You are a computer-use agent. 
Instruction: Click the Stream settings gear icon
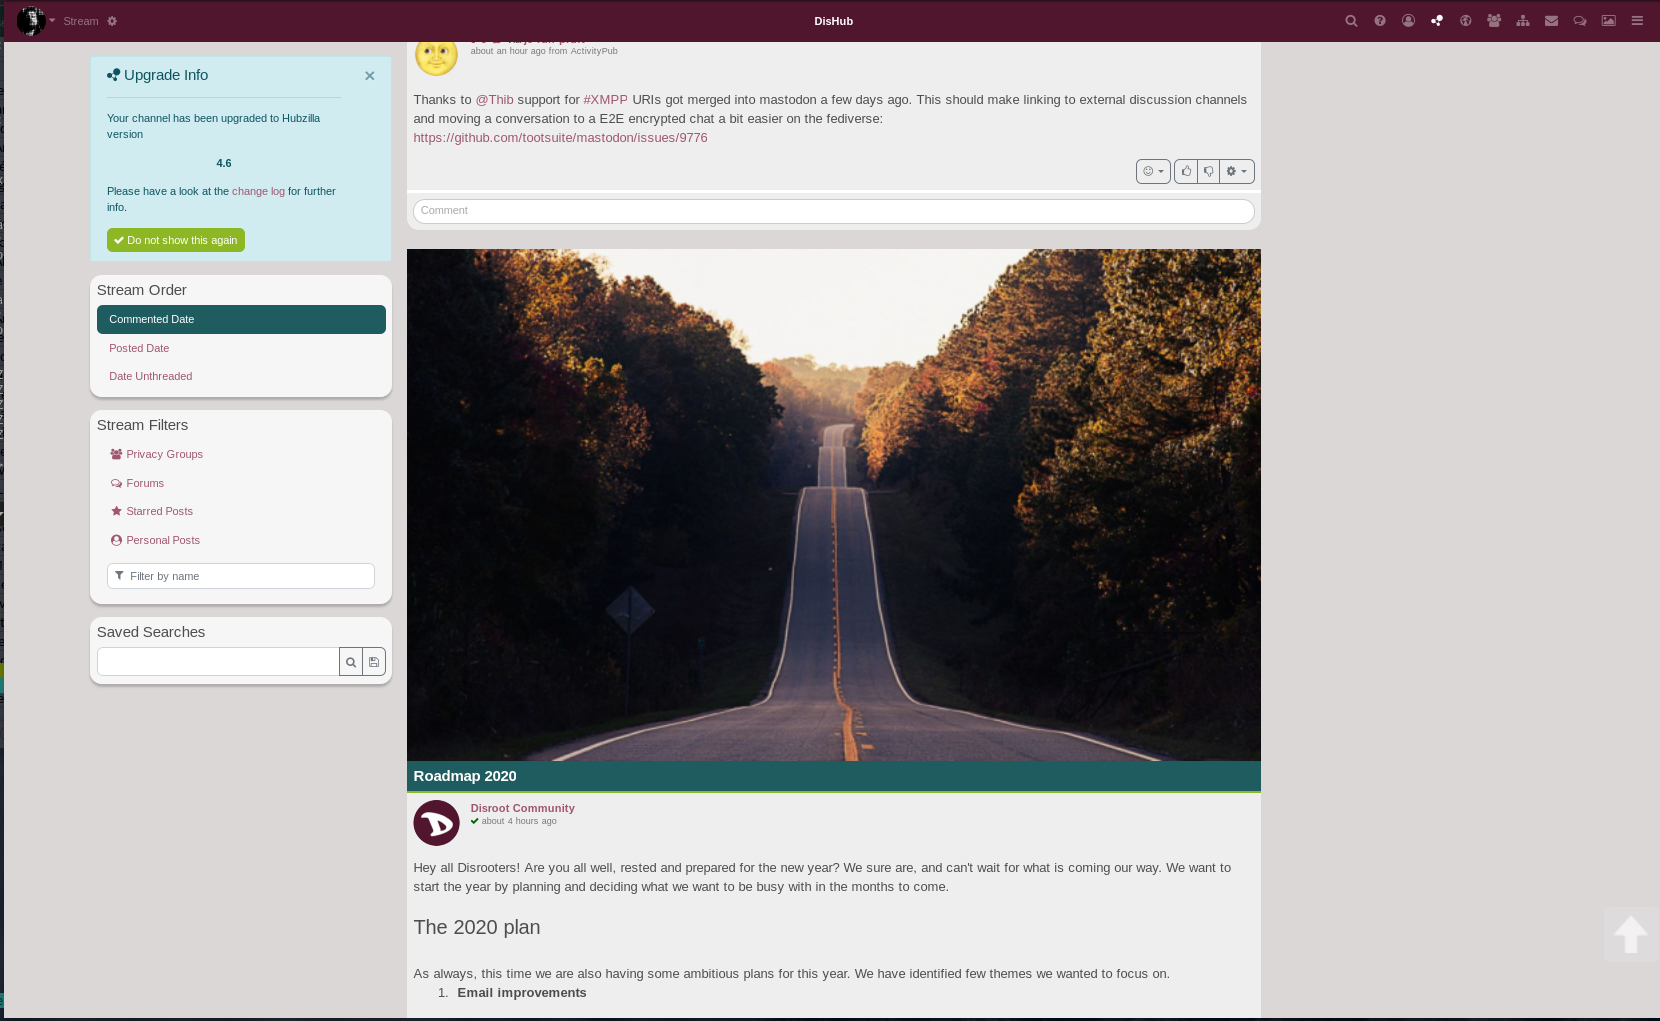click(112, 21)
